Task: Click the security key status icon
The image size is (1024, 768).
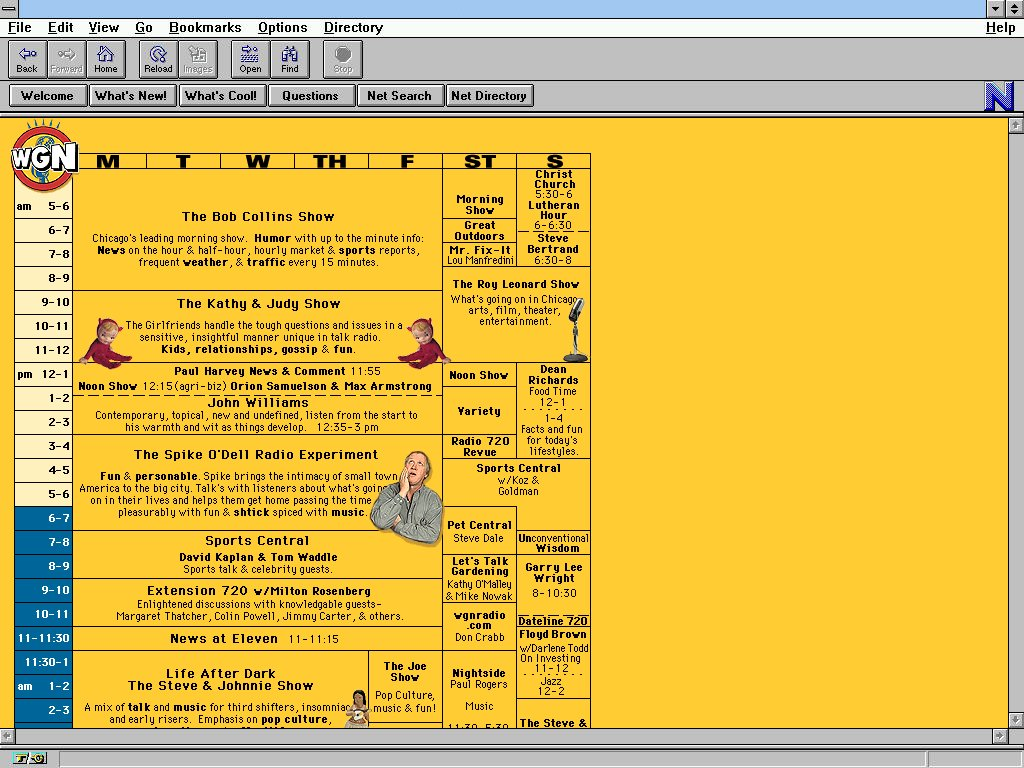Action: point(30,758)
